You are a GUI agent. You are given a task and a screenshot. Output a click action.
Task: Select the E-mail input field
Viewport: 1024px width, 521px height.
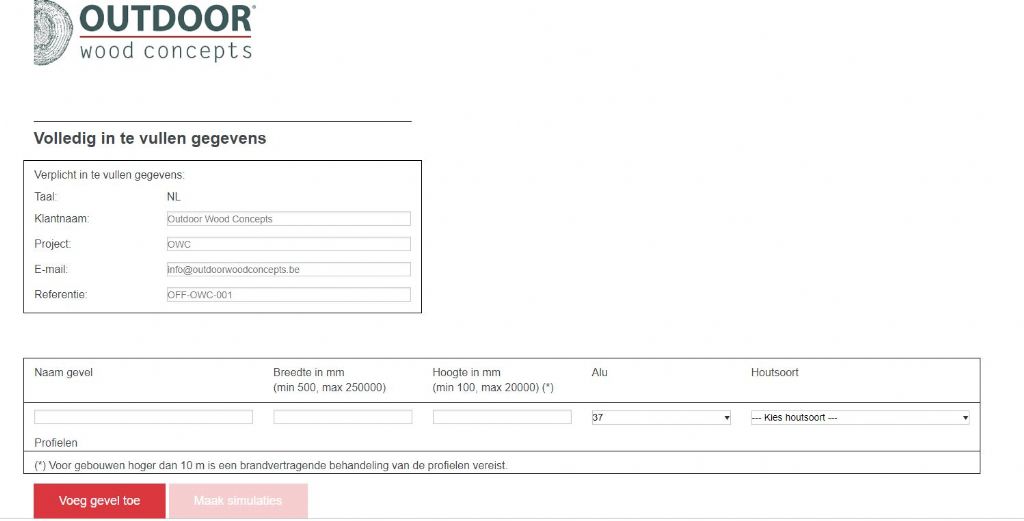tap(288, 269)
